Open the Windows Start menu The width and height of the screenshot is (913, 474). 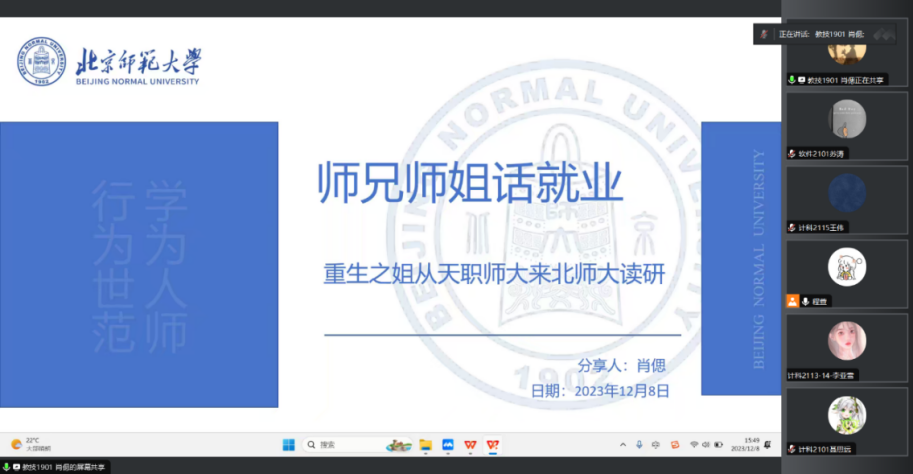288,444
